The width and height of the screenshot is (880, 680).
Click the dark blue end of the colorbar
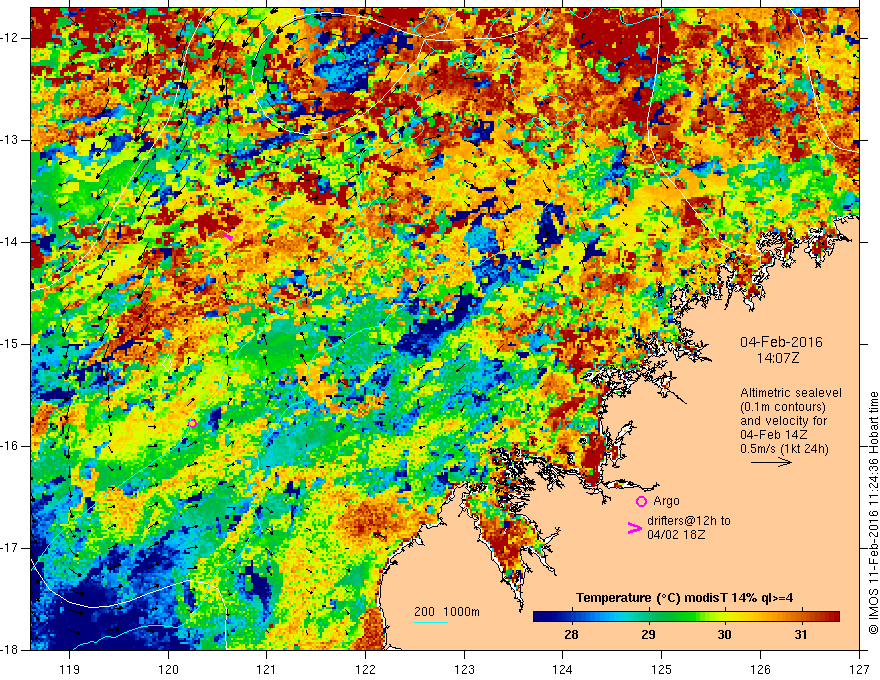coord(542,617)
